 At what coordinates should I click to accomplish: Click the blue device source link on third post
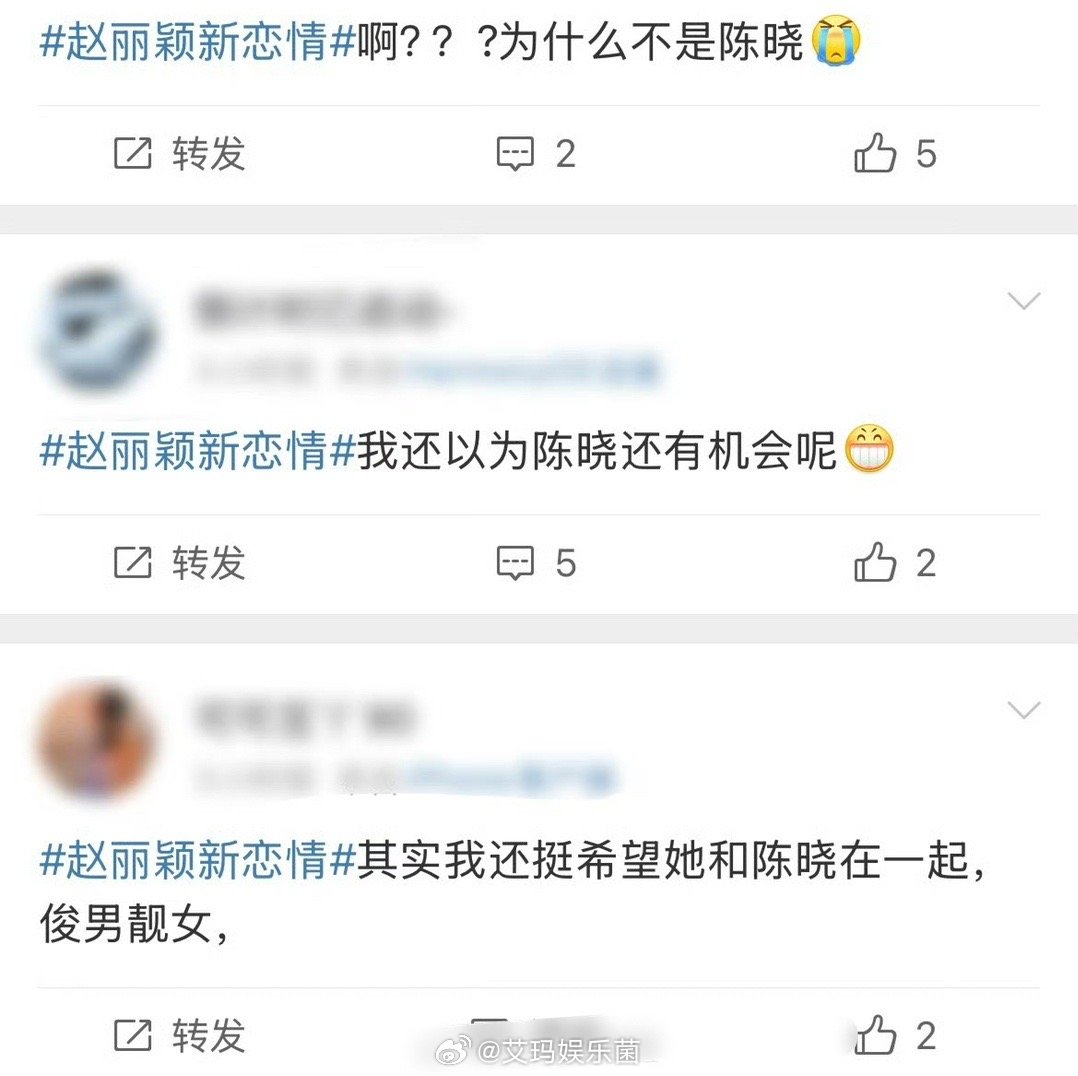510,778
